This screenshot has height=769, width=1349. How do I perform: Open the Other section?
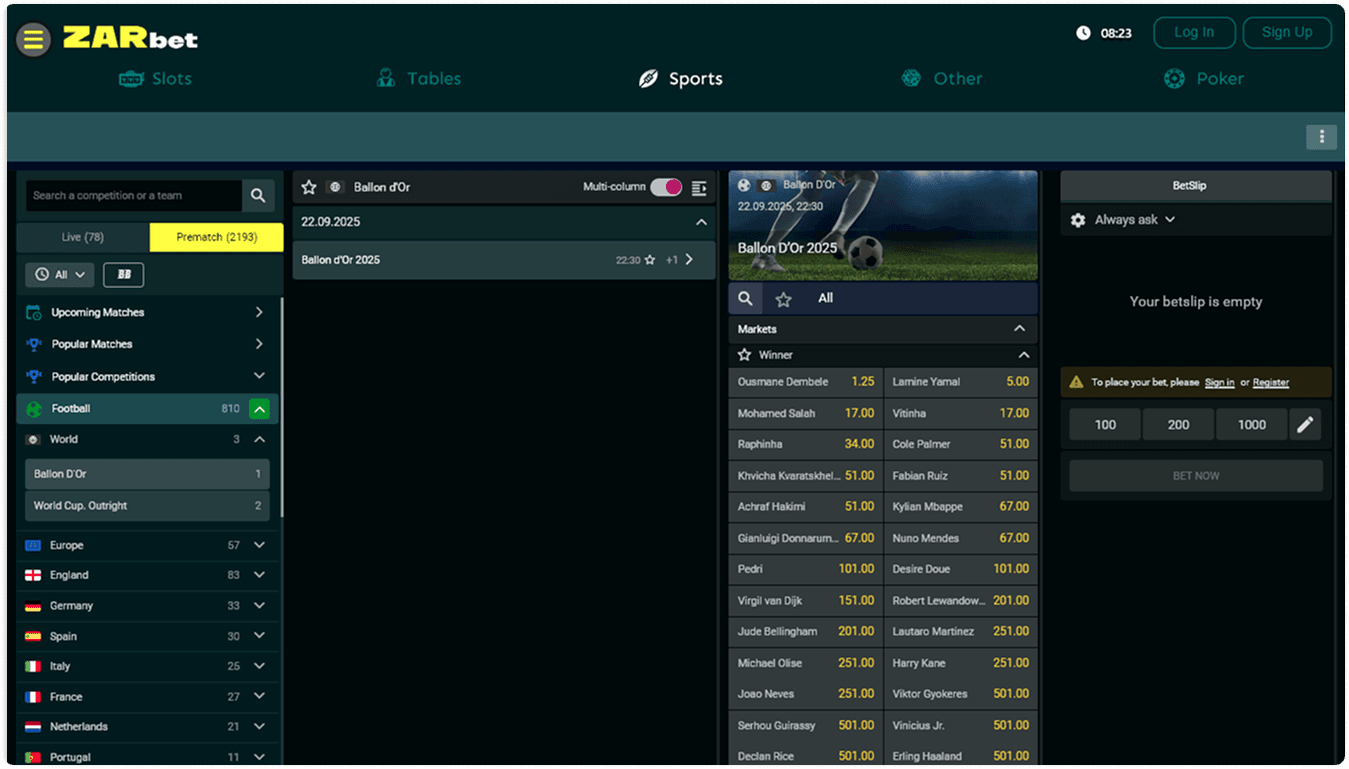point(941,79)
